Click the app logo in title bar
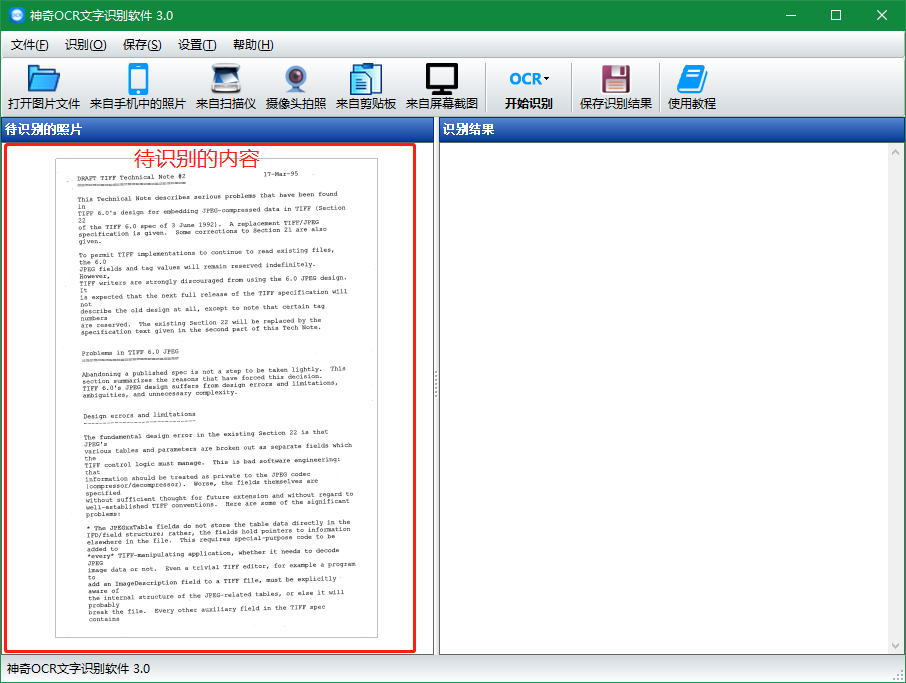The width and height of the screenshot is (906, 683). point(16,15)
